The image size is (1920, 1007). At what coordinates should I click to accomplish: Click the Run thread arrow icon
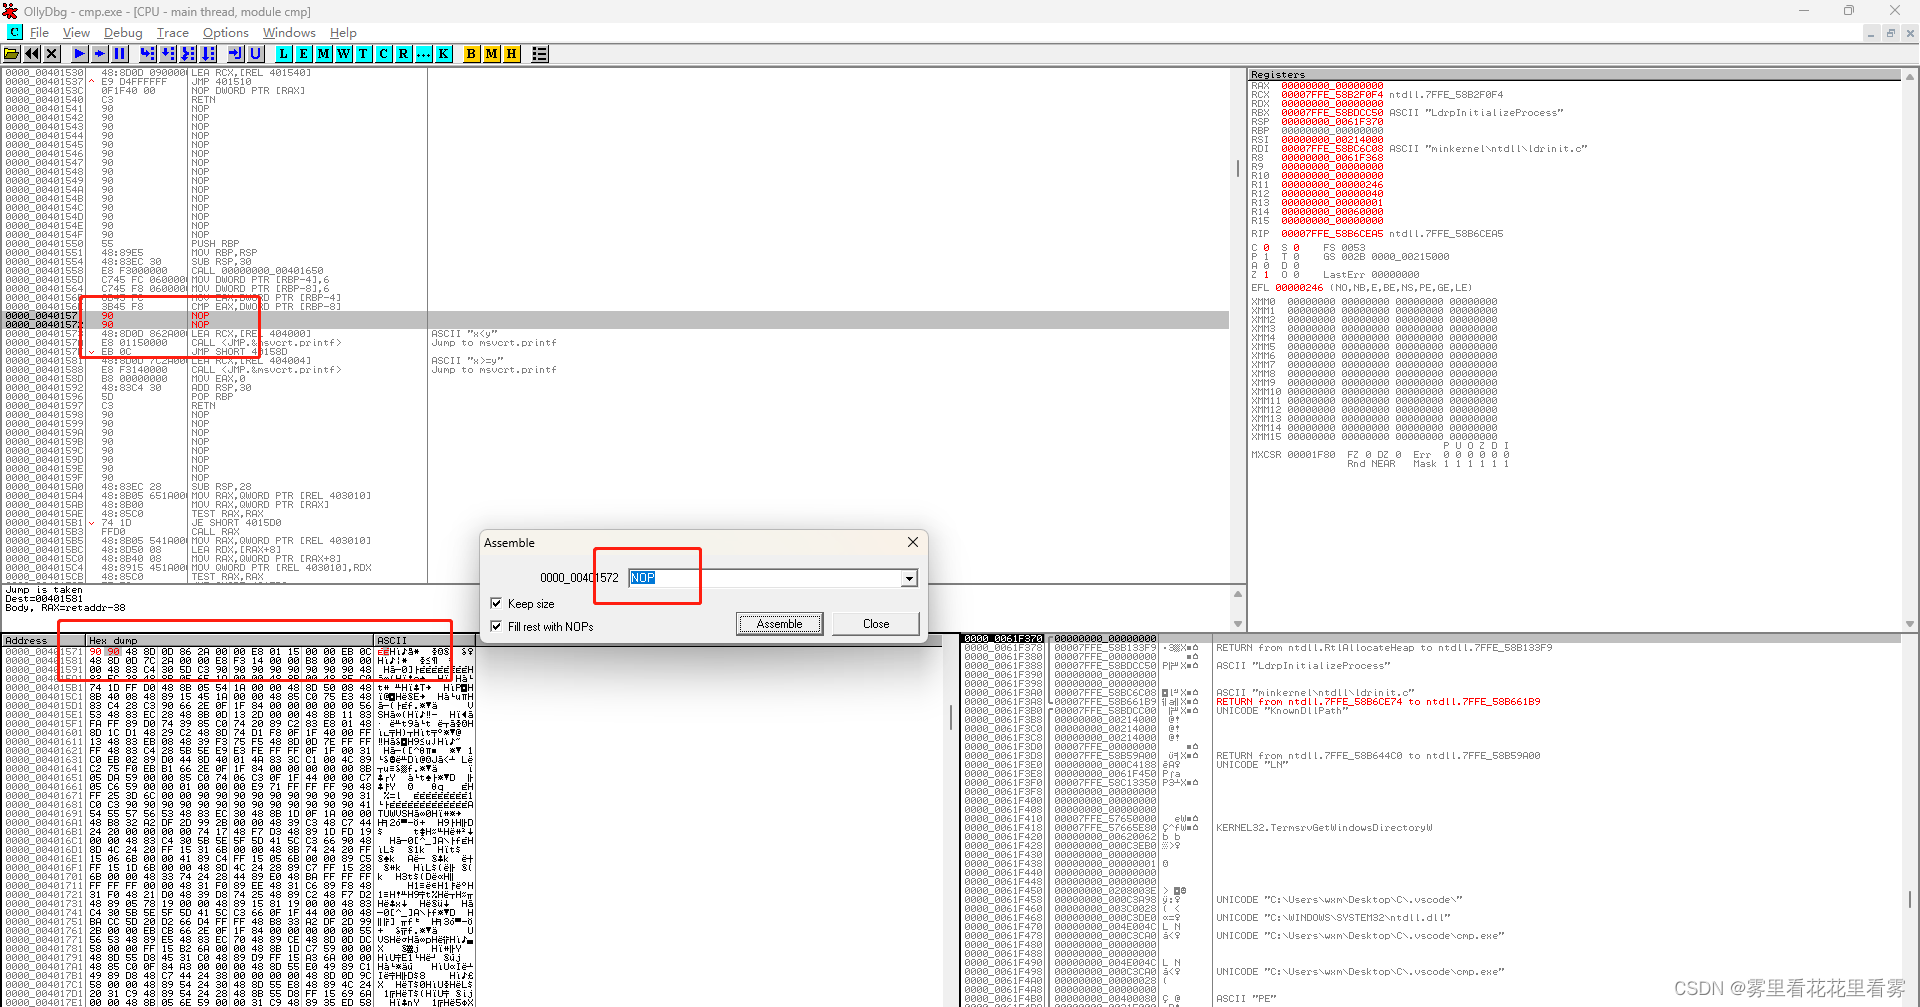pyautogui.click(x=100, y=54)
